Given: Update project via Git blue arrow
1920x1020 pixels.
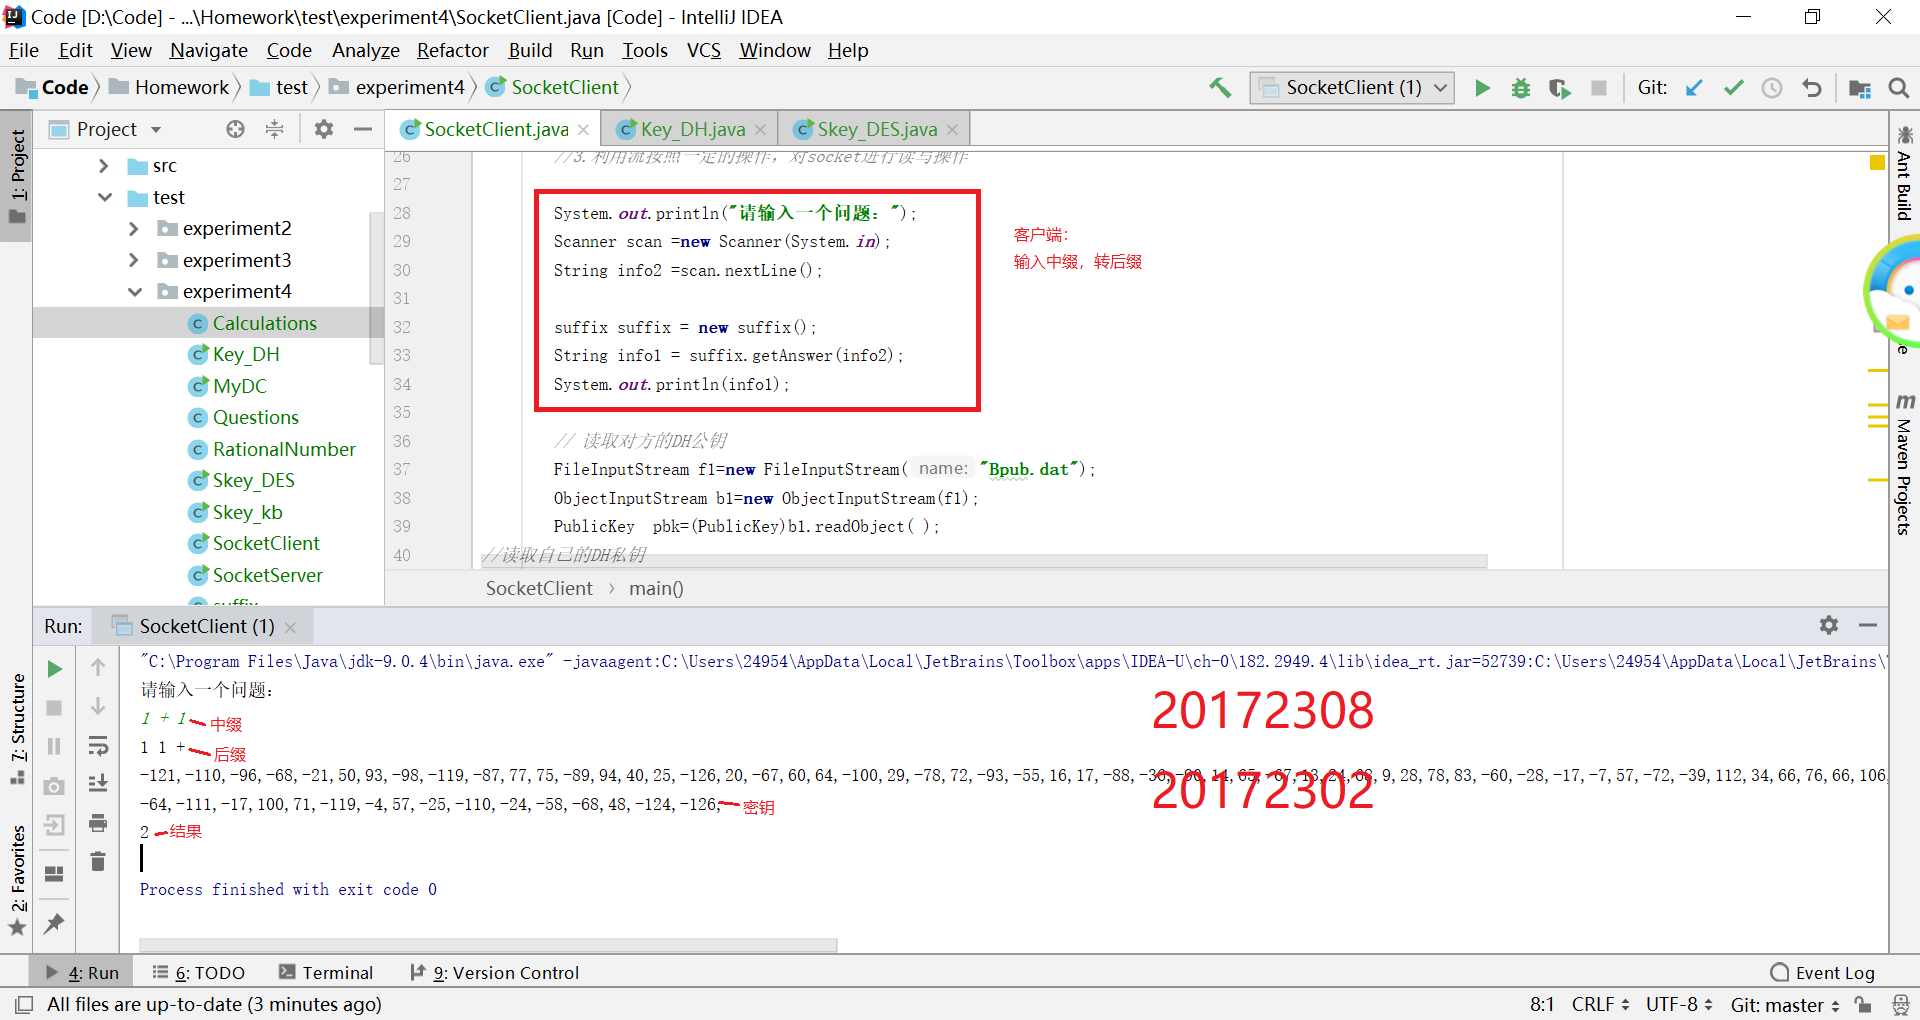Looking at the screenshot, I should click(1694, 88).
